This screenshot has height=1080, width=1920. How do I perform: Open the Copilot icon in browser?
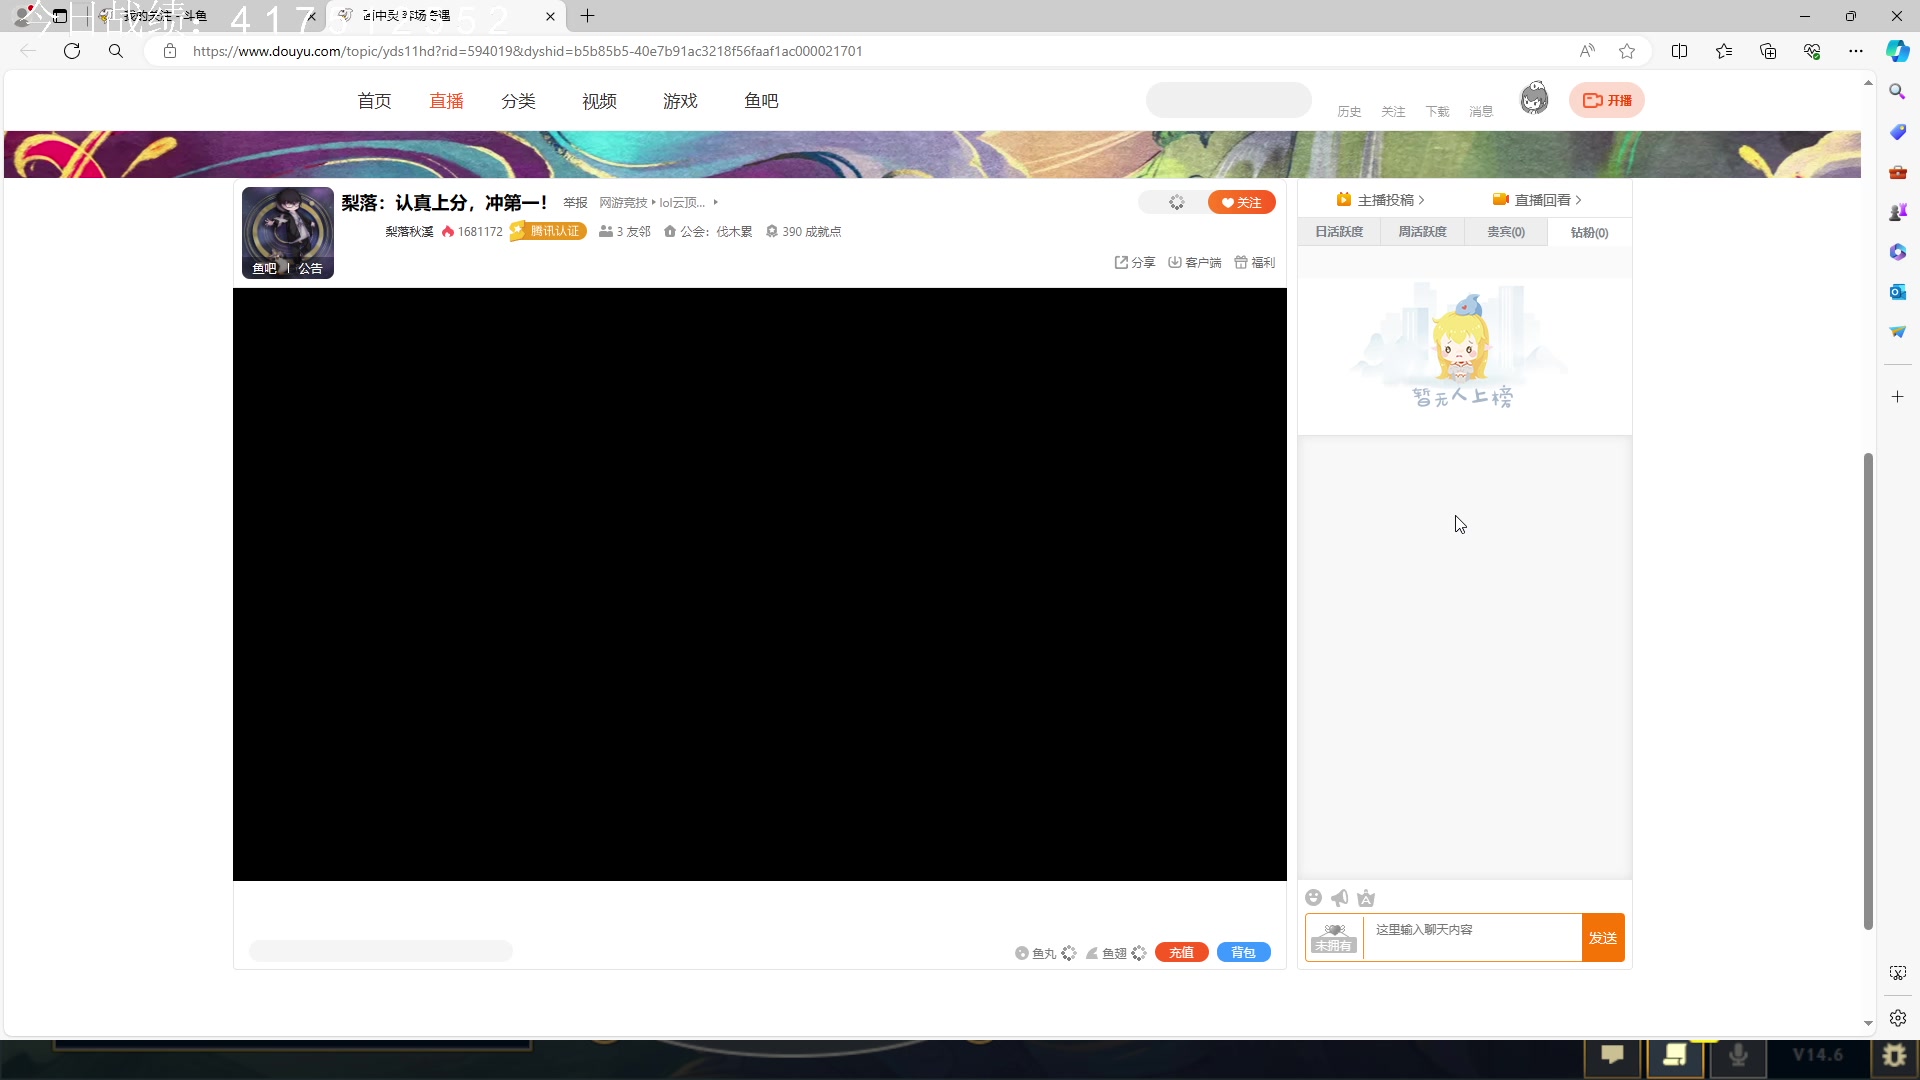tap(1897, 51)
